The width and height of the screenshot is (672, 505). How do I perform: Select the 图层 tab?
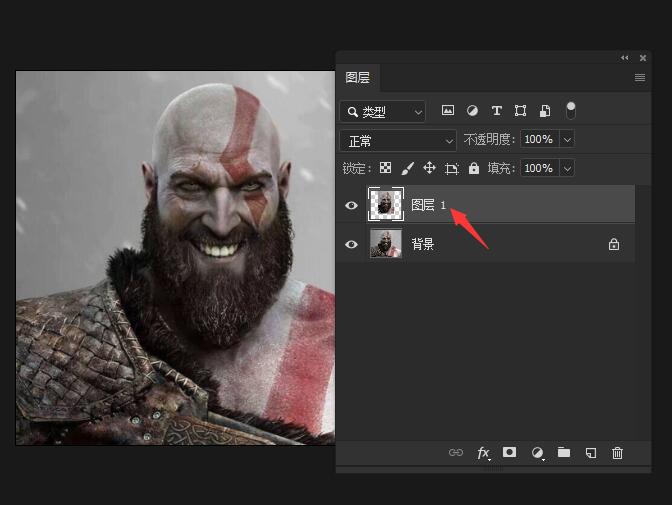point(358,78)
